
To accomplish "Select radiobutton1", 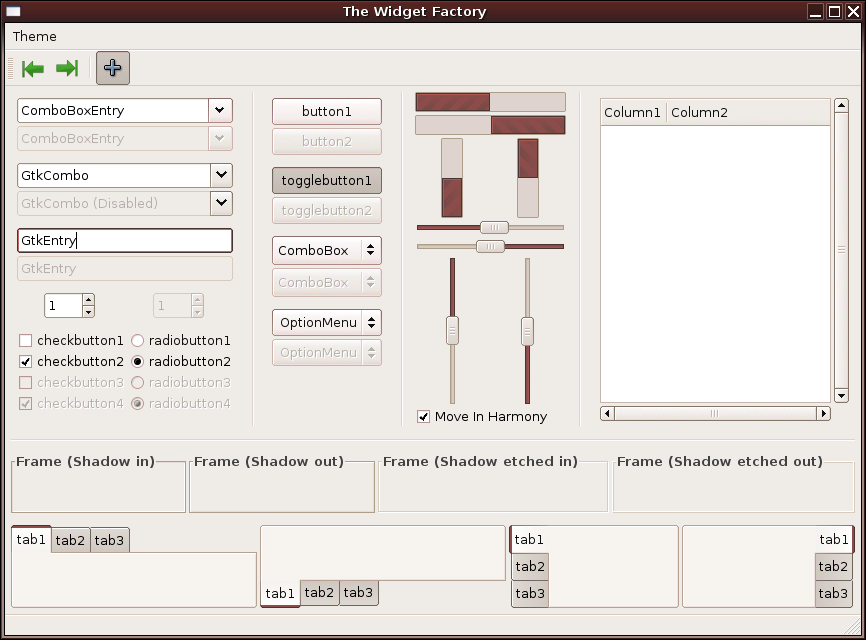I will point(138,341).
